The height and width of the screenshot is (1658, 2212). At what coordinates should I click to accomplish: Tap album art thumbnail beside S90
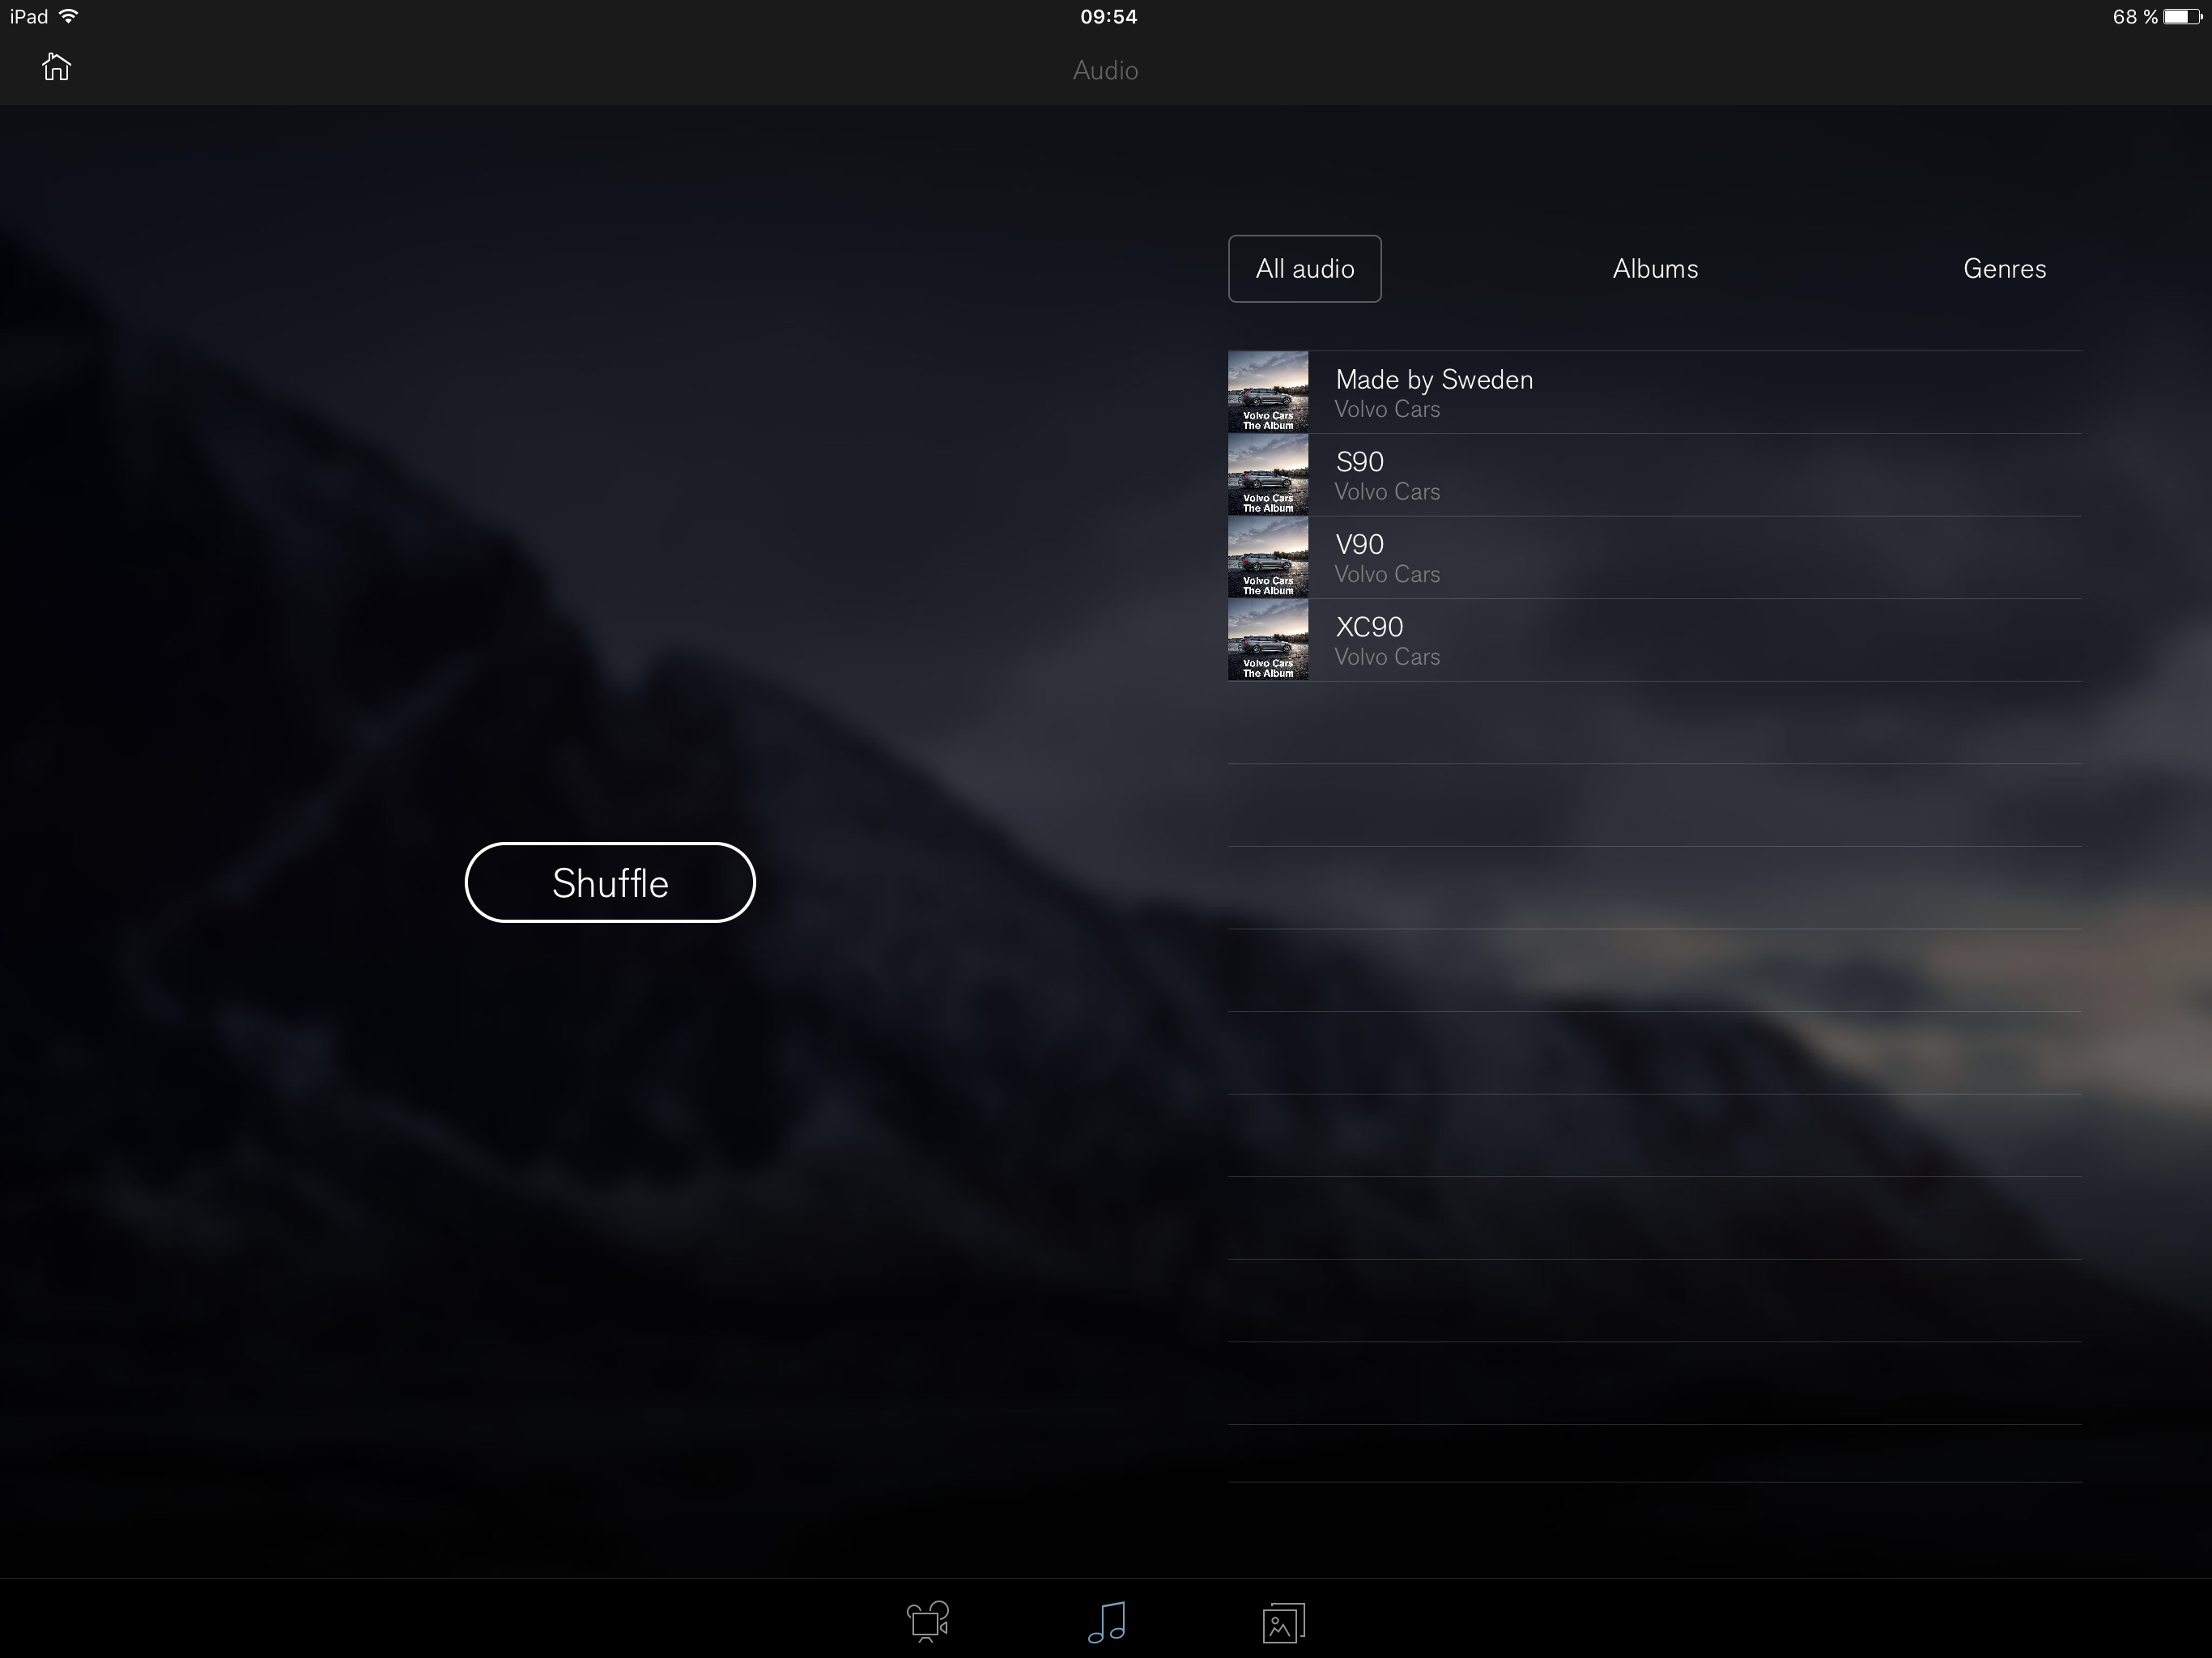1268,475
